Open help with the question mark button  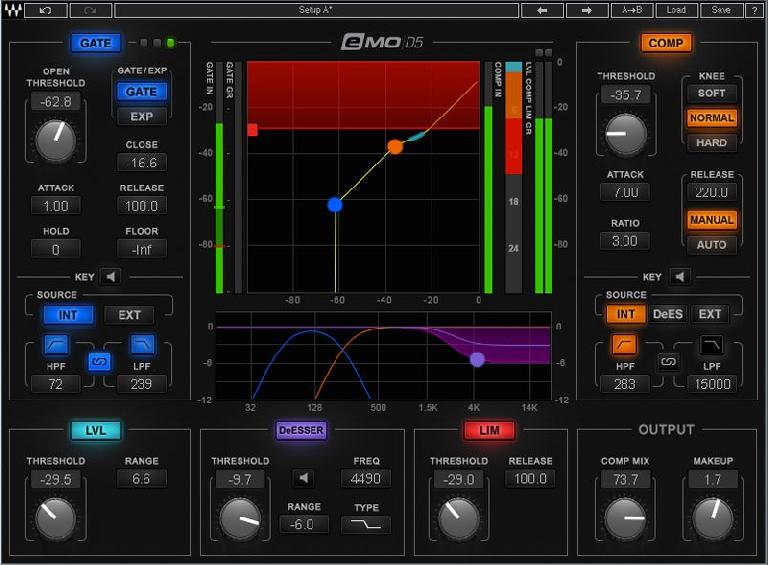pos(755,10)
